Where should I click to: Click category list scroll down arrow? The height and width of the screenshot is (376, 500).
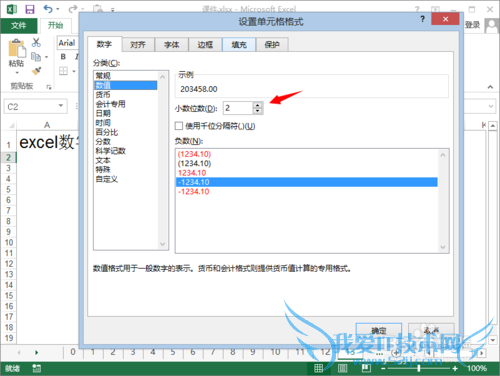pos(163,244)
